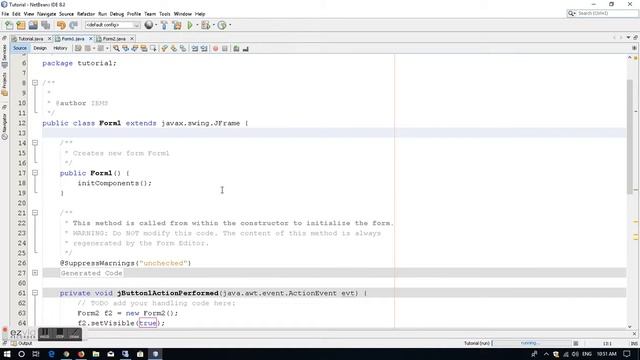Open the Profile Project dropdown arrow

pos(230,25)
